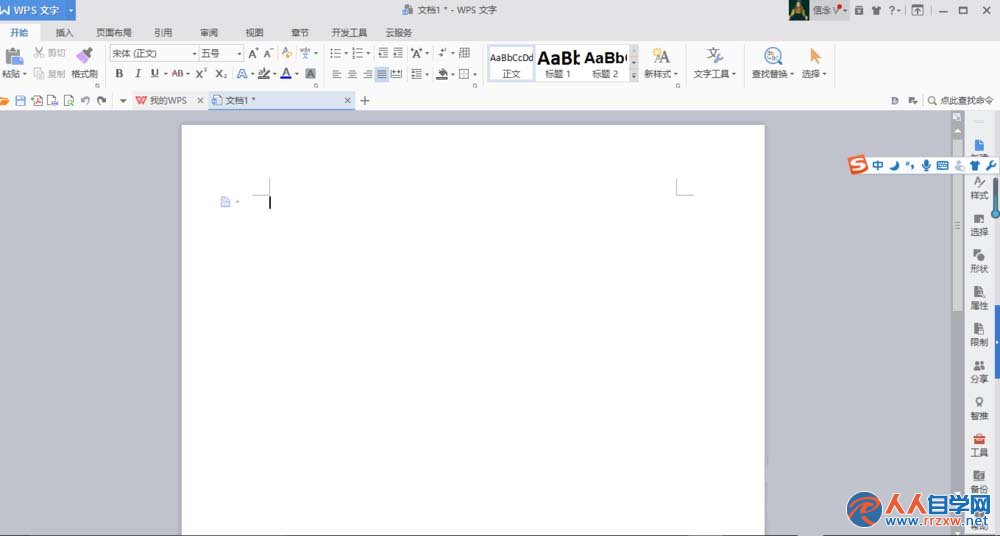Toggle strikethrough AB formatting
Image resolution: width=1000 pixels, height=536 pixels.
tap(177, 74)
